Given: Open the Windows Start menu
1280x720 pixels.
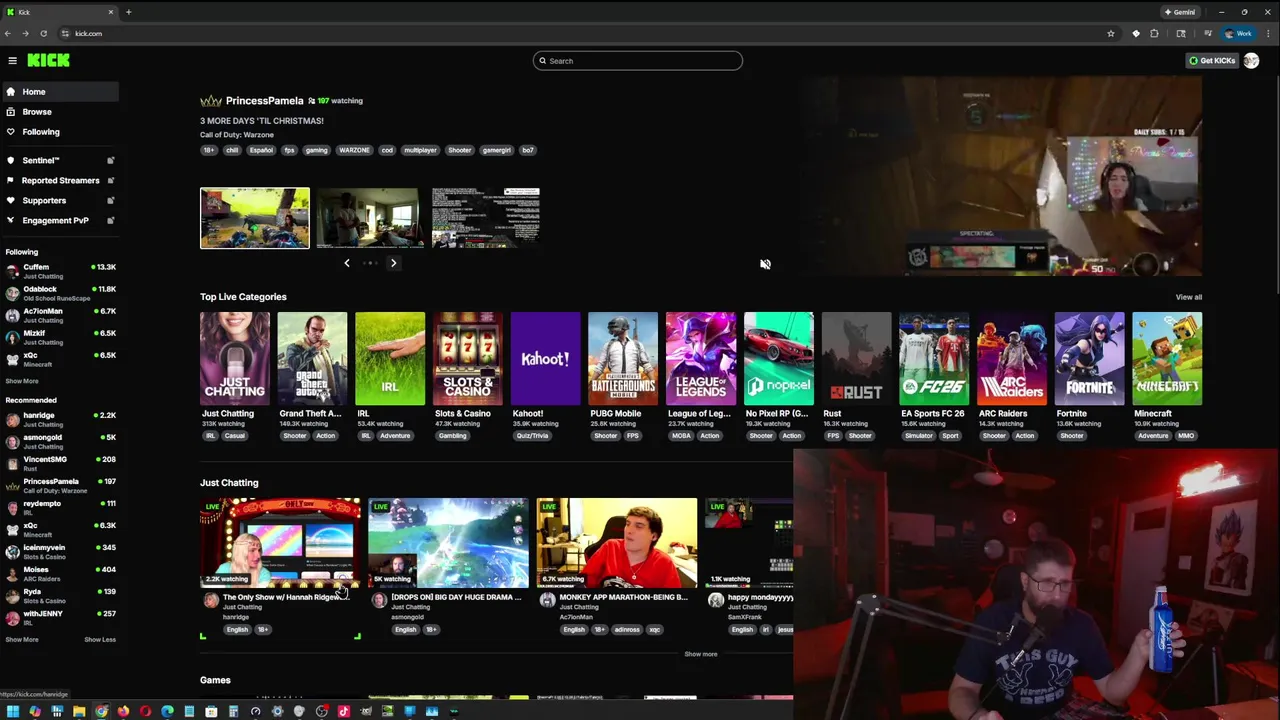Looking at the screenshot, I should (x=12, y=711).
